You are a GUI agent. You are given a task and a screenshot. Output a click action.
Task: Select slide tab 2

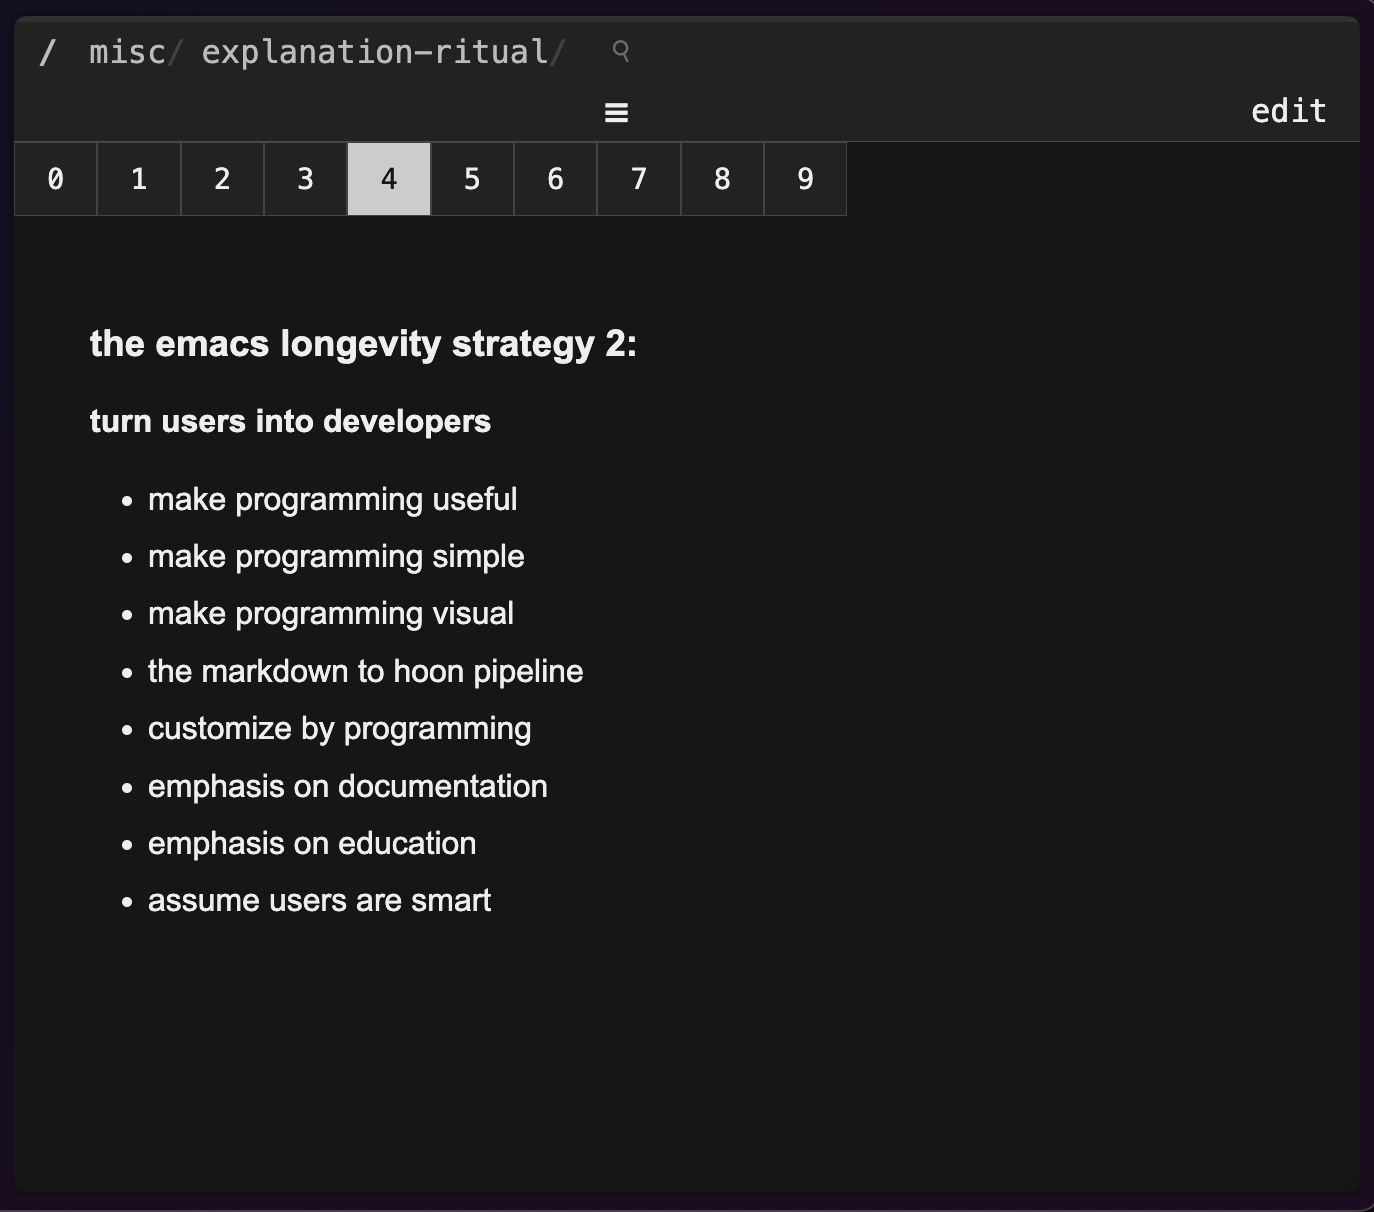[x=222, y=179]
